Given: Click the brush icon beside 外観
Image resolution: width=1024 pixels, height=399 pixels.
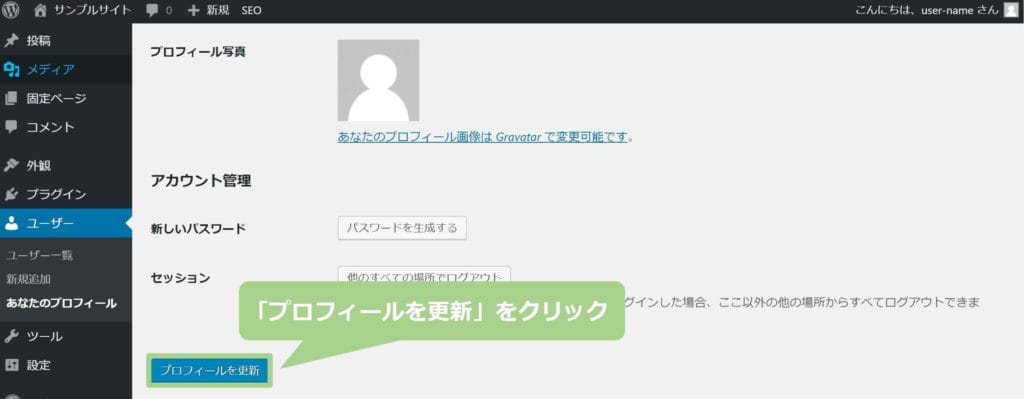Looking at the screenshot, I should [x=11, y=165].
